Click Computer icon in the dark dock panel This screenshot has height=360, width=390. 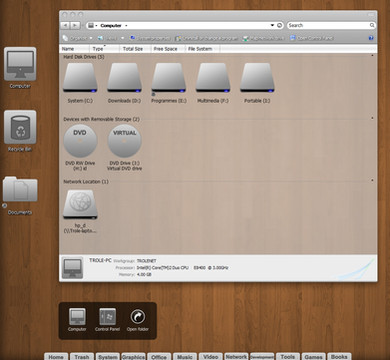click(77, 316)
